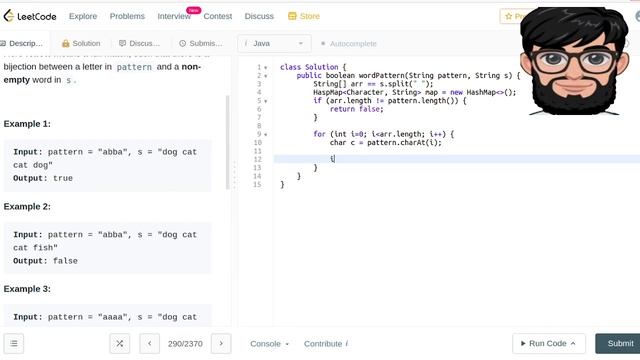
Task: Collapse code fold arrow at line 1
Action: coord(266,67)
